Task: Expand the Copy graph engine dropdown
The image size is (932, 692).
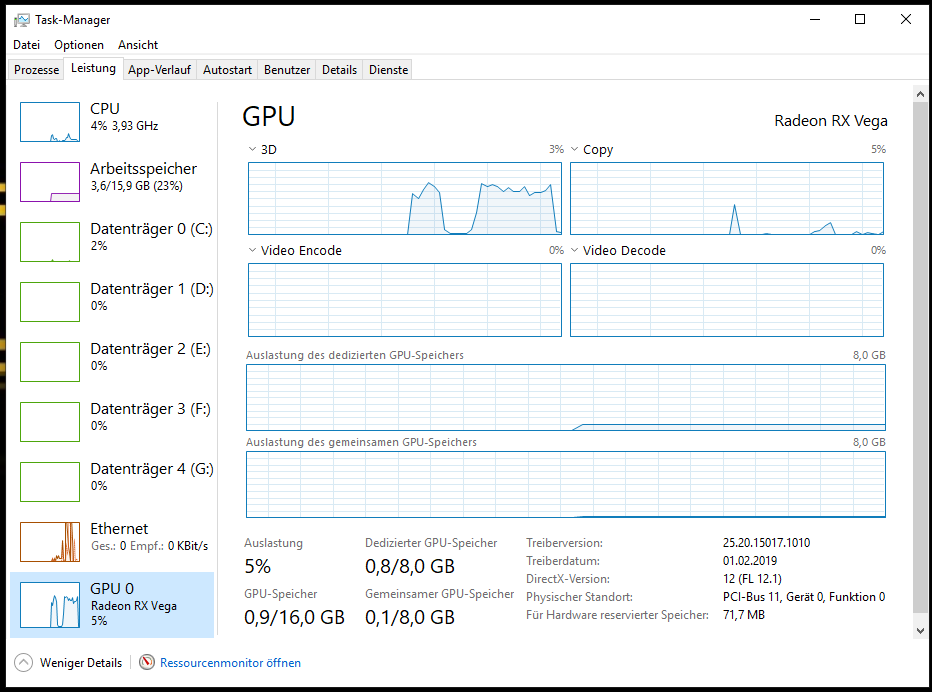Action: click(x=575, y=150)
